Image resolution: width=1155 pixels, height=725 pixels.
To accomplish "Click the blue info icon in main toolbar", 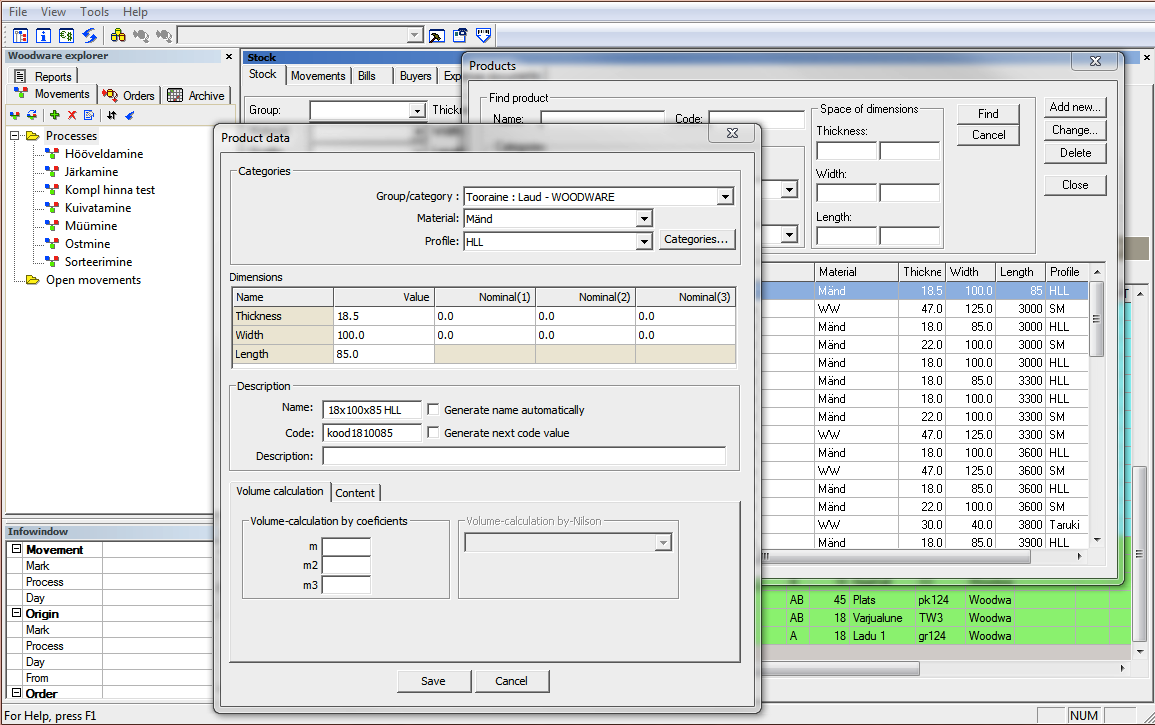I will (43, 35).
